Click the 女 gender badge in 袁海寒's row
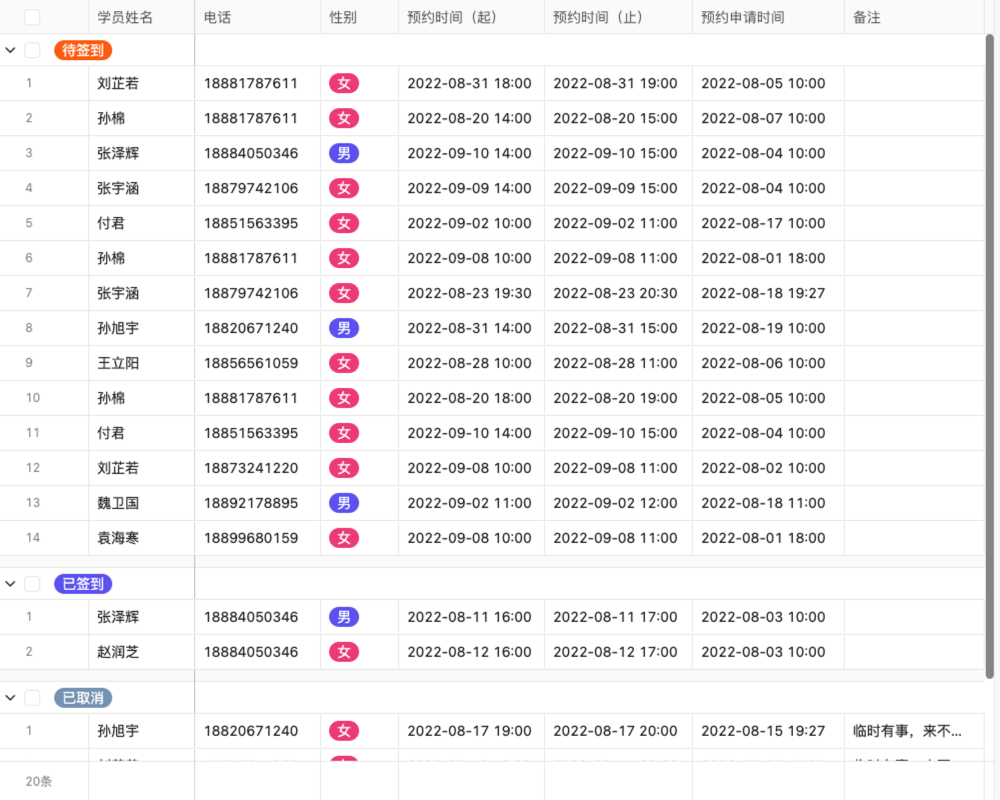Screen dimensions: 1000x800 (x=344, y=538)
